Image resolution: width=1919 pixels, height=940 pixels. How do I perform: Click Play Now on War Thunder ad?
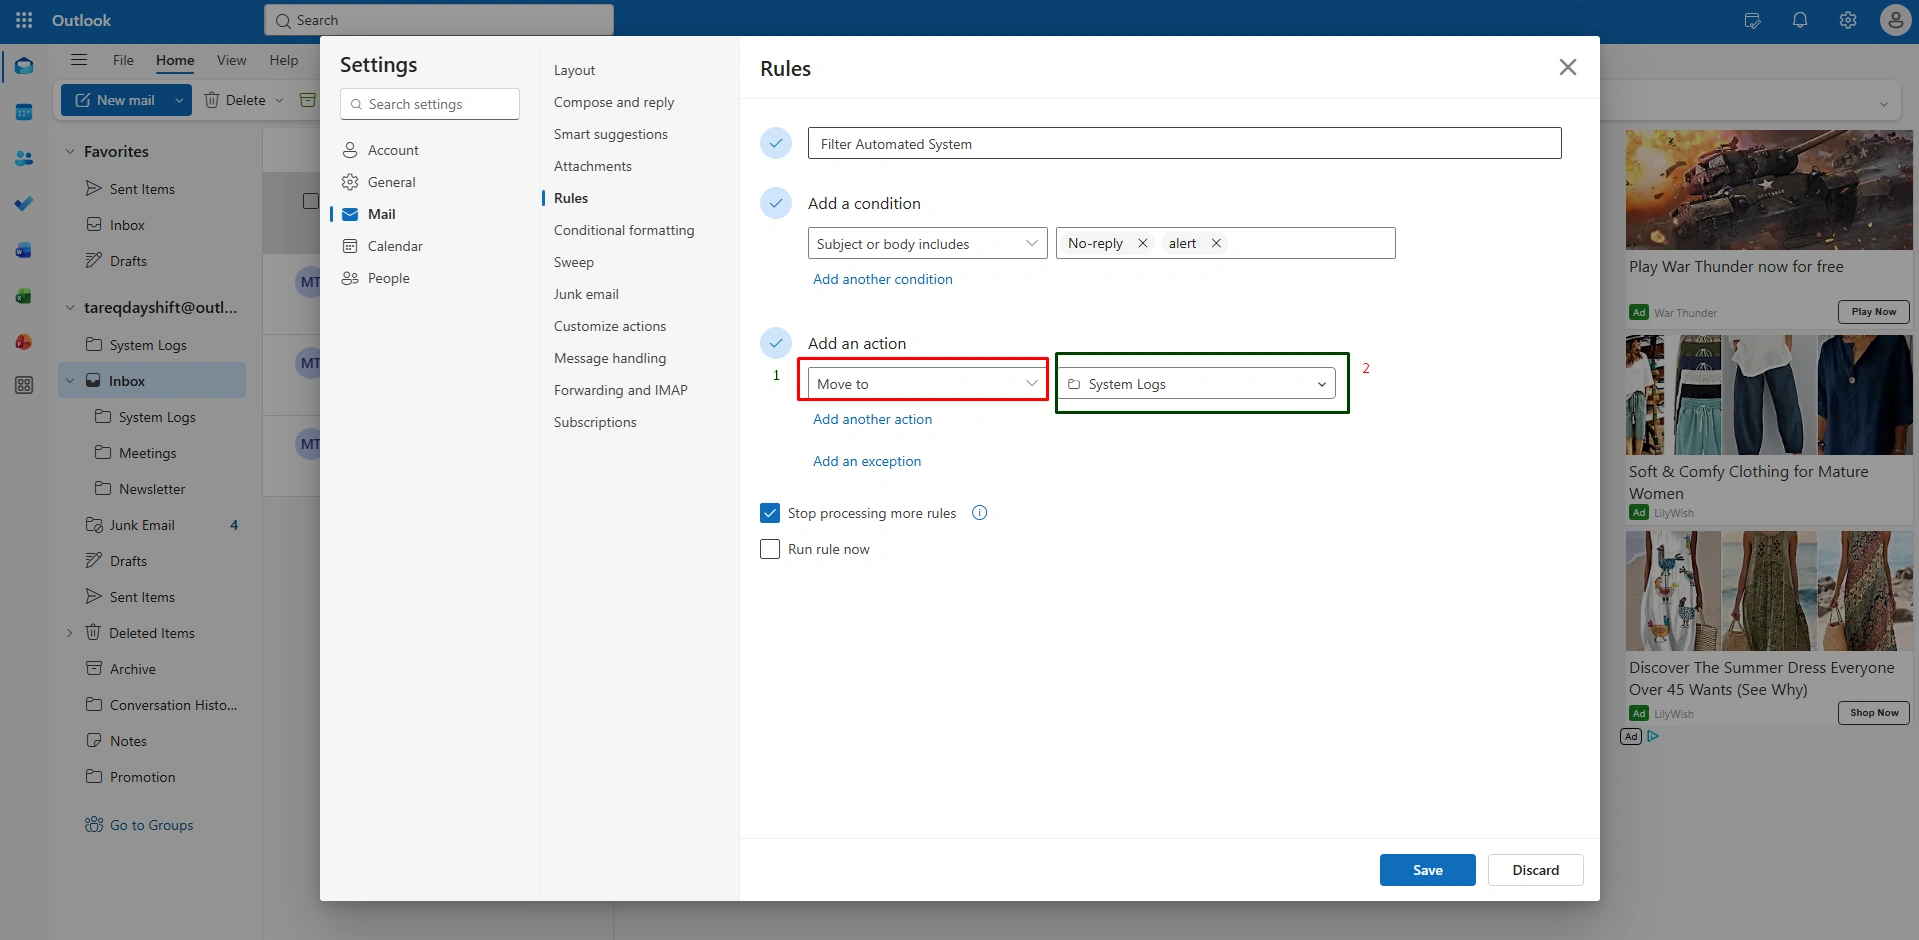point(1873,312)
